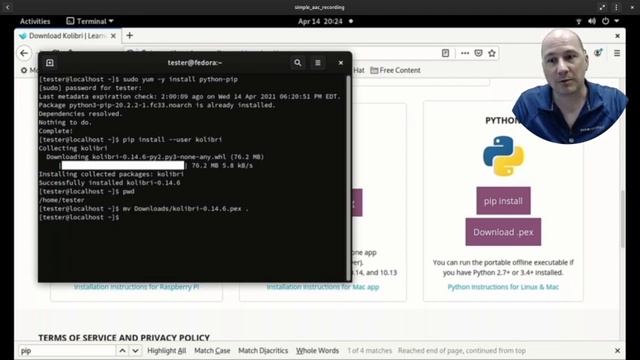The height and width of the screenshot is (360, 640).
Task: Save page to Pocket icon
Action: [478, 53]
